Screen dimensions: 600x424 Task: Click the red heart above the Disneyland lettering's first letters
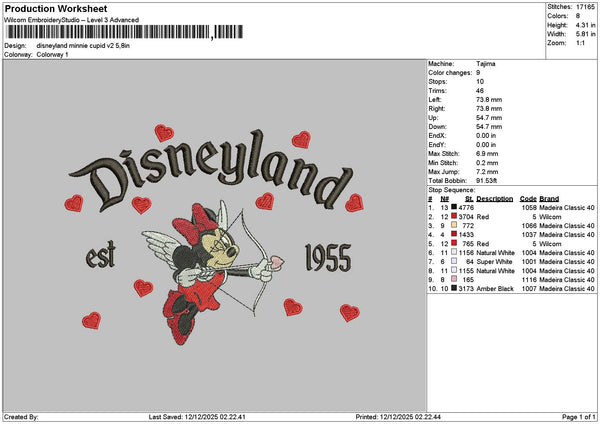(164, 132)
